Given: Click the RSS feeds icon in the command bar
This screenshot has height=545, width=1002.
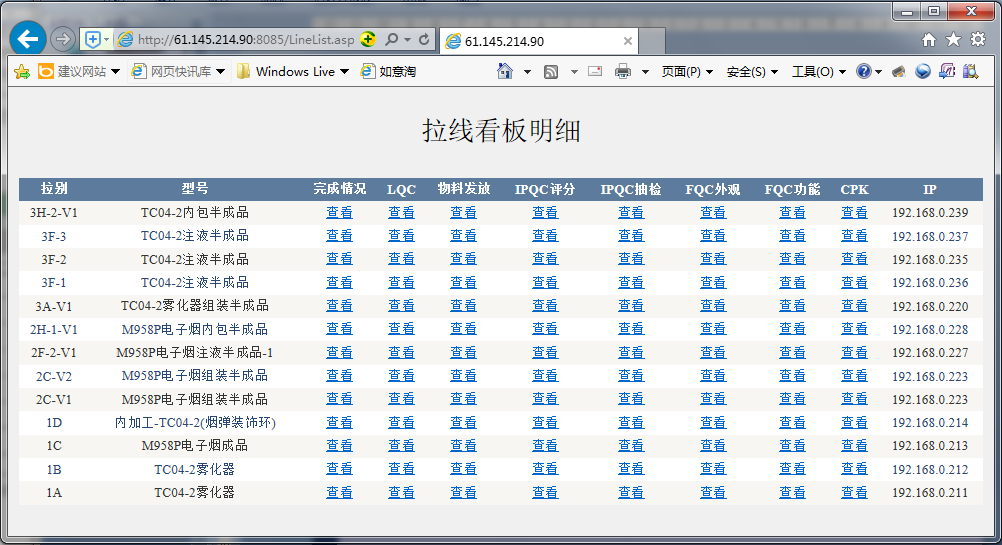Looking at the screenshot, I should 551,71.
